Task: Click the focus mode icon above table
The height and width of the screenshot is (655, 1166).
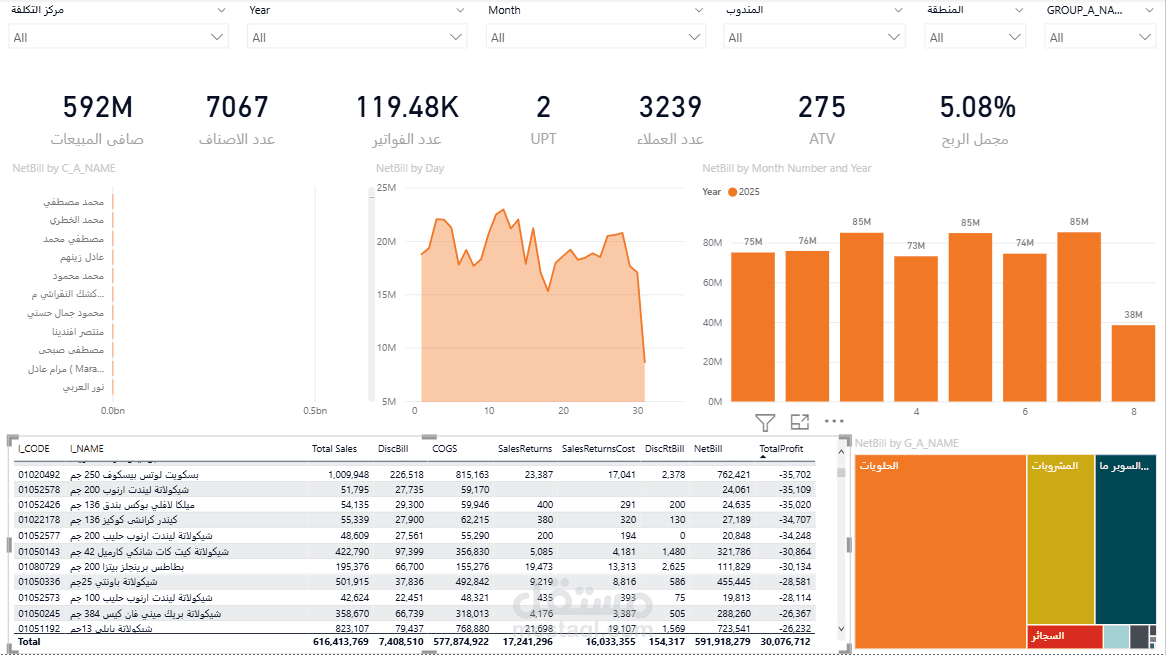Action: 799,422
